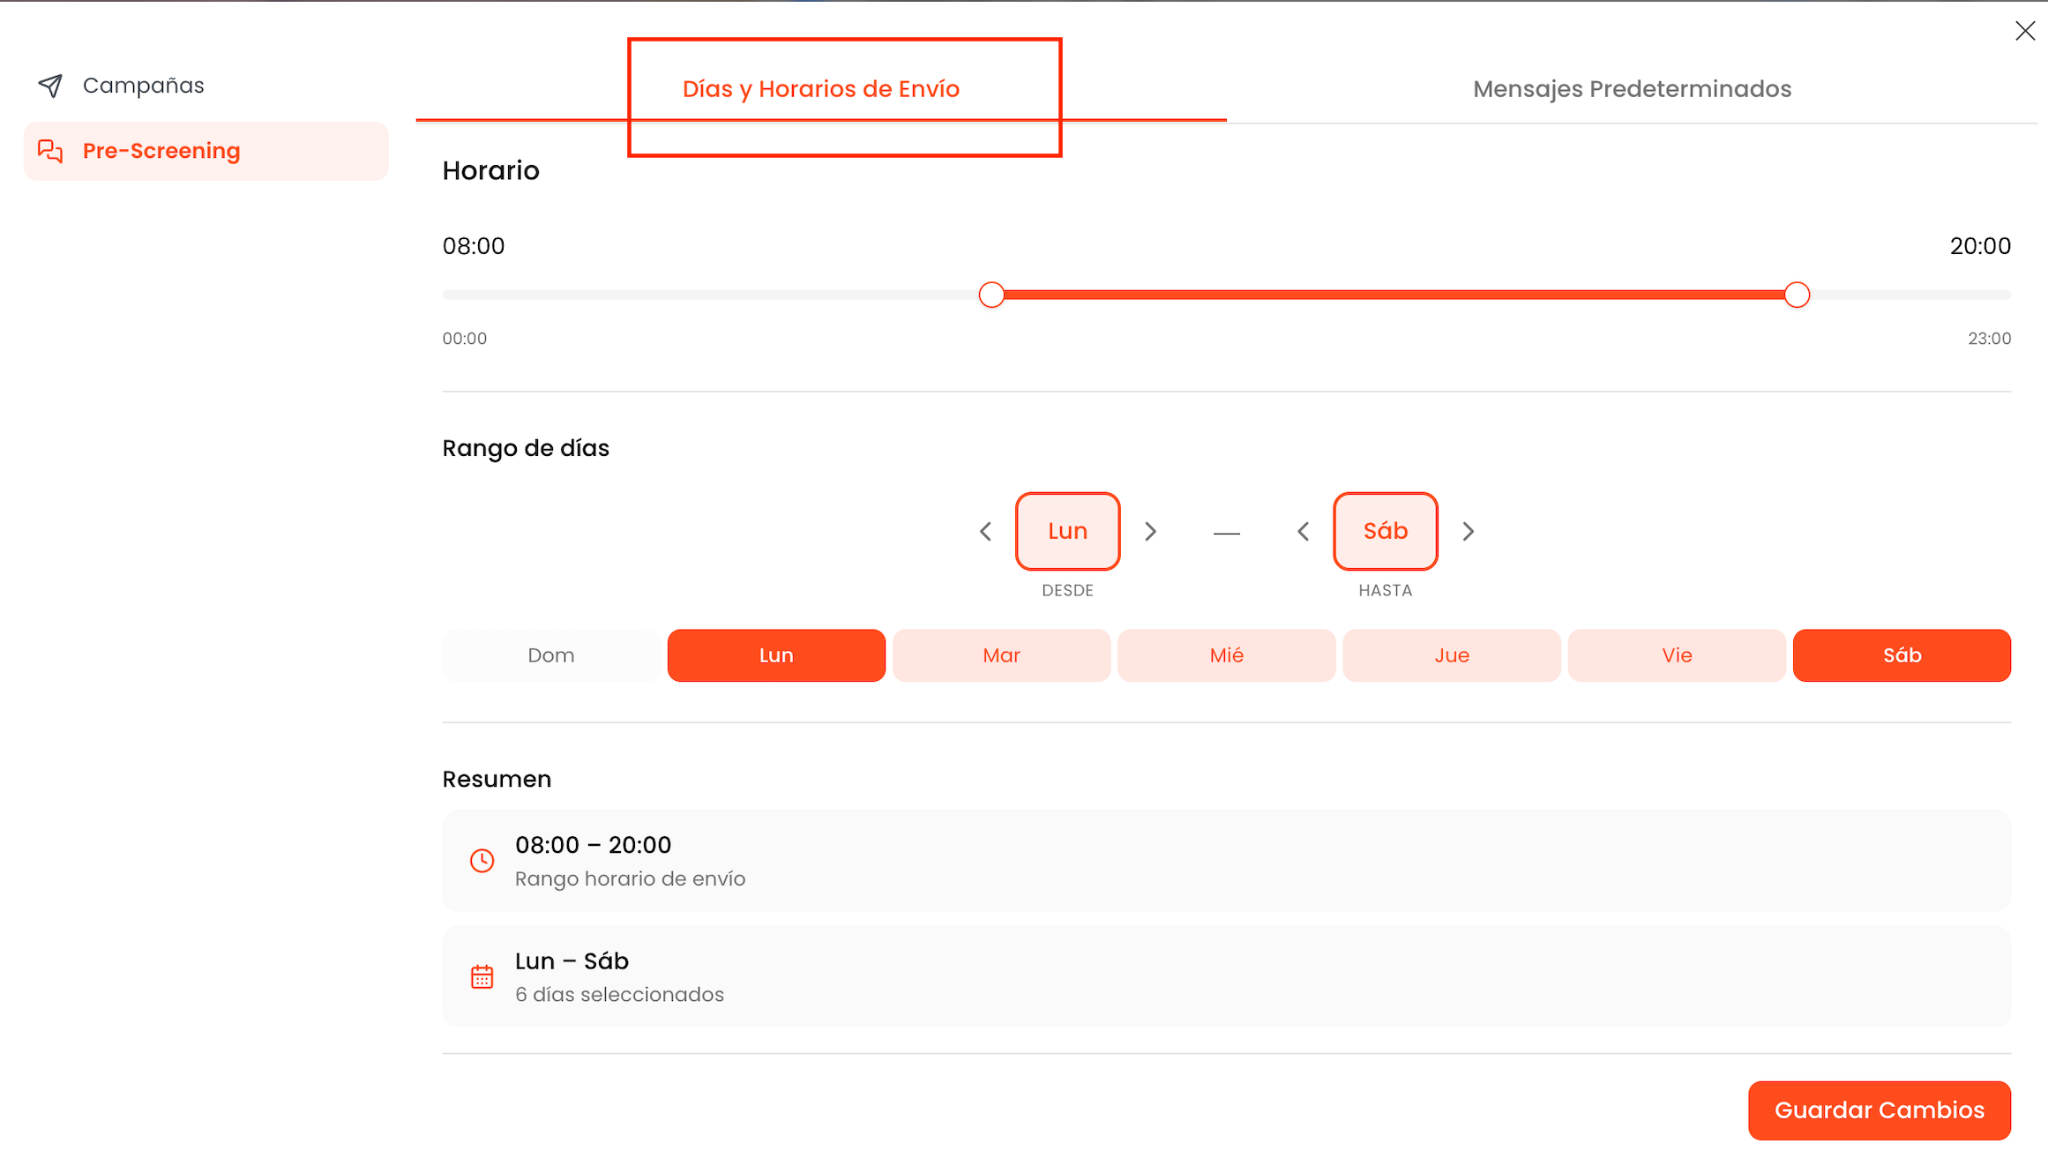The image size is (2048, 1173).
Task: Click the Lun box labeled DESDE
Action: tap(1068, 532)
